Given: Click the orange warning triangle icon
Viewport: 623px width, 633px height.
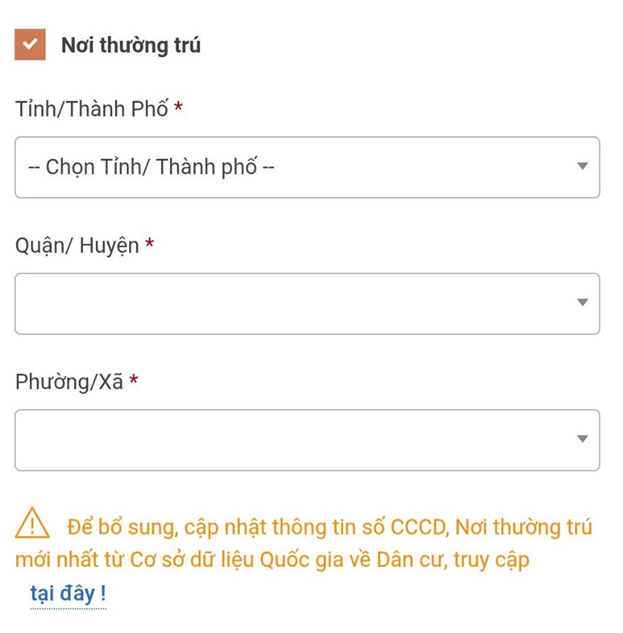Looking at the screenshot, I should tap(32, 522).
